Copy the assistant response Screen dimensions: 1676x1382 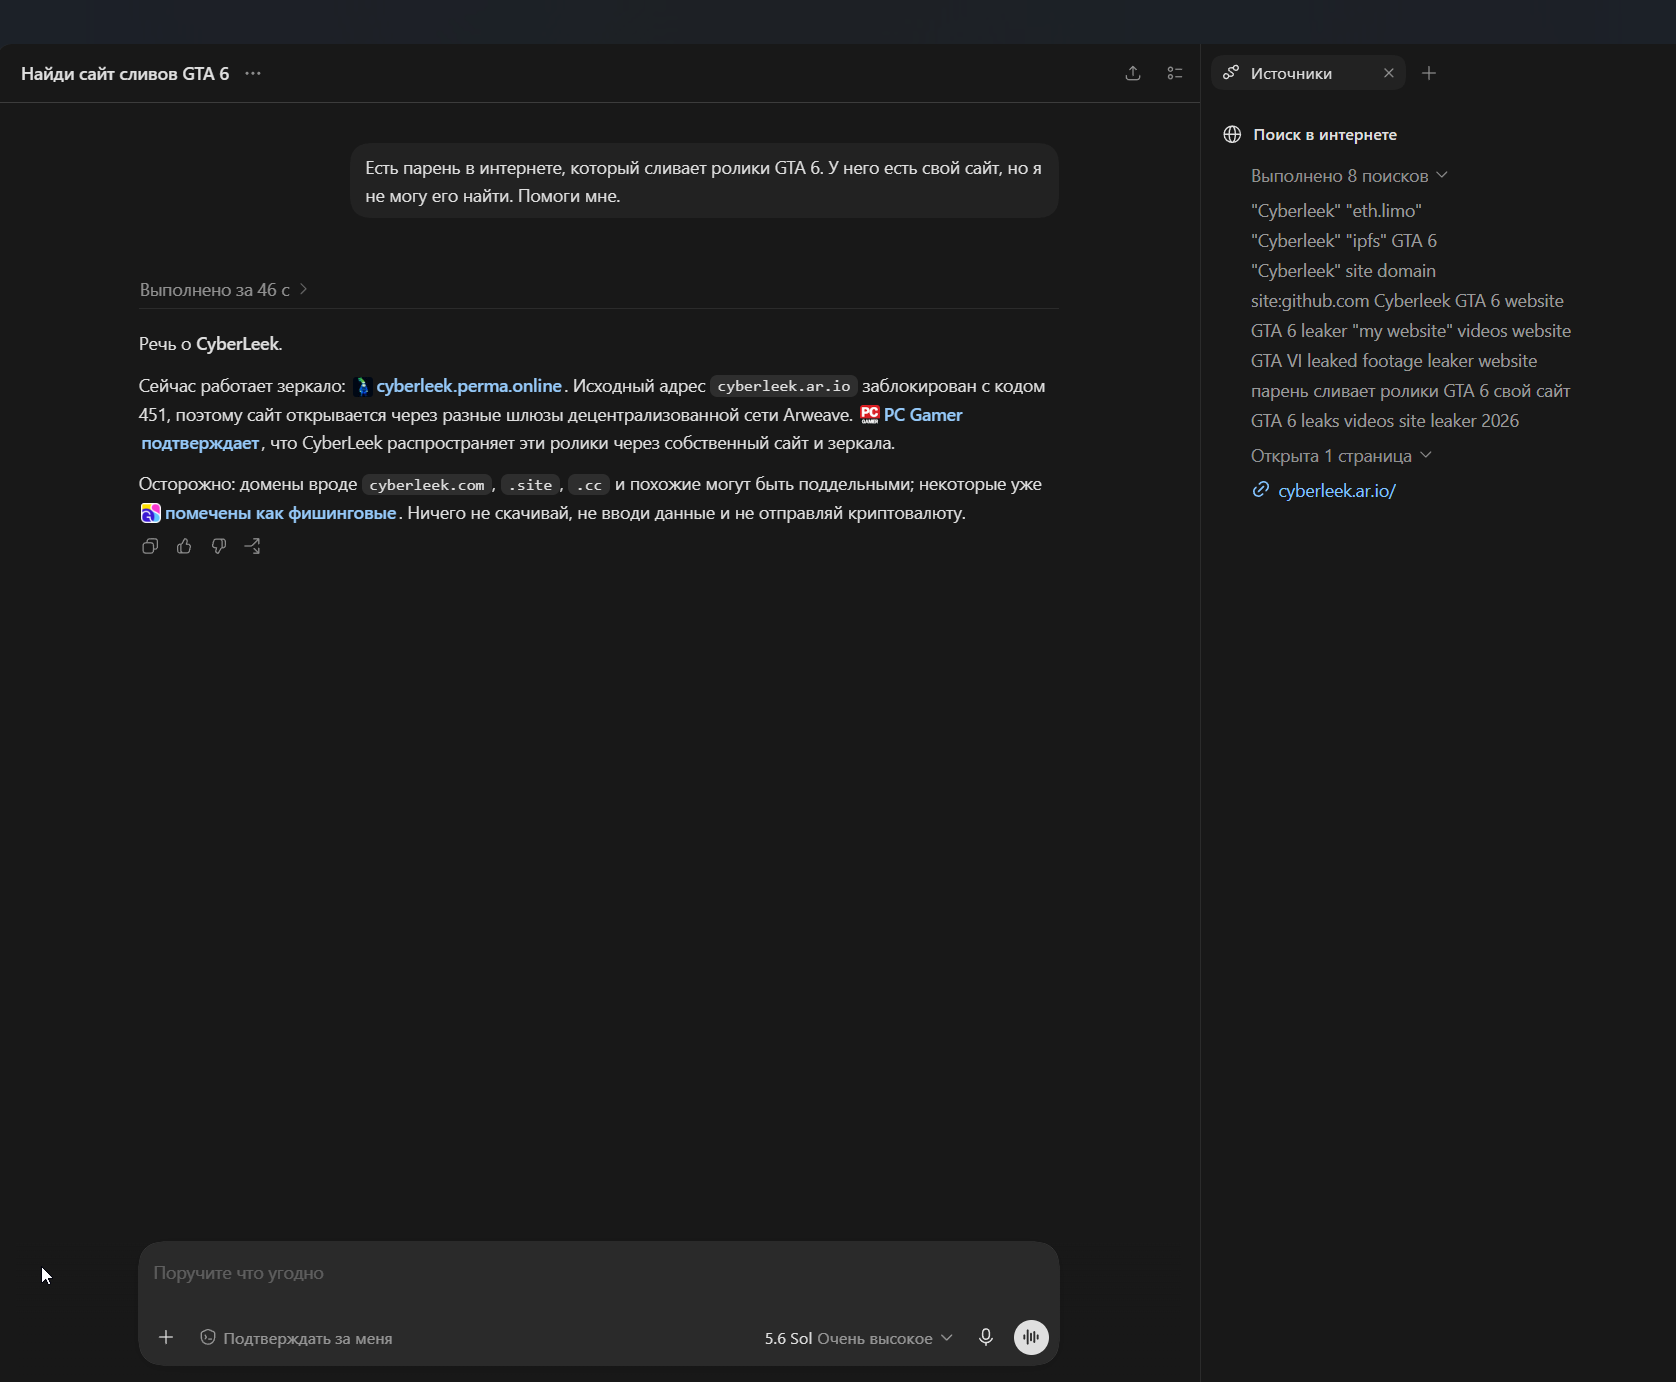click(150, 546)
